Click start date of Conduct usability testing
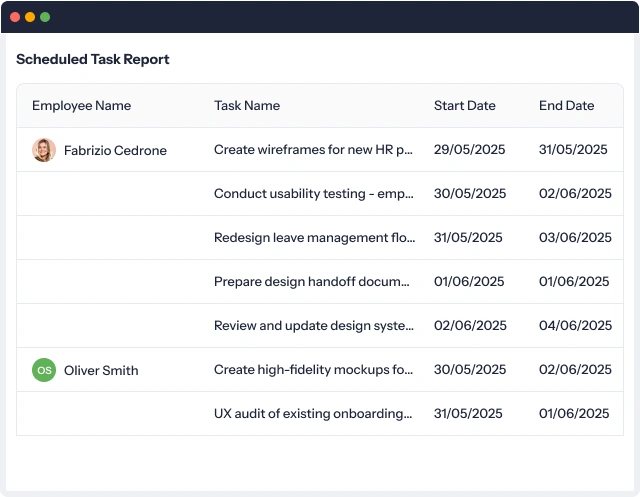Image resolution: width=640 pixels, height=497 pixels. click(x=470, y=193)
